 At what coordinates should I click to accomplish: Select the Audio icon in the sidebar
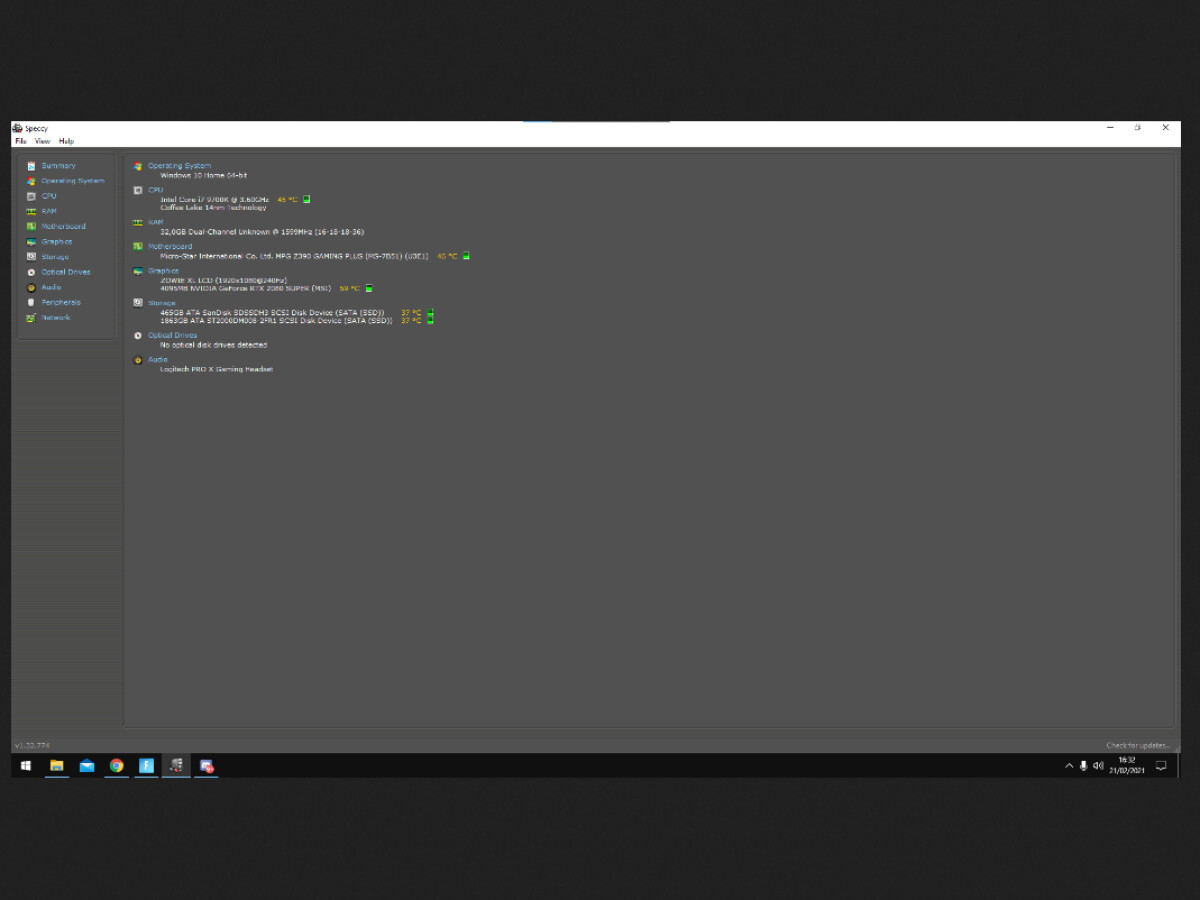[31, 287]
